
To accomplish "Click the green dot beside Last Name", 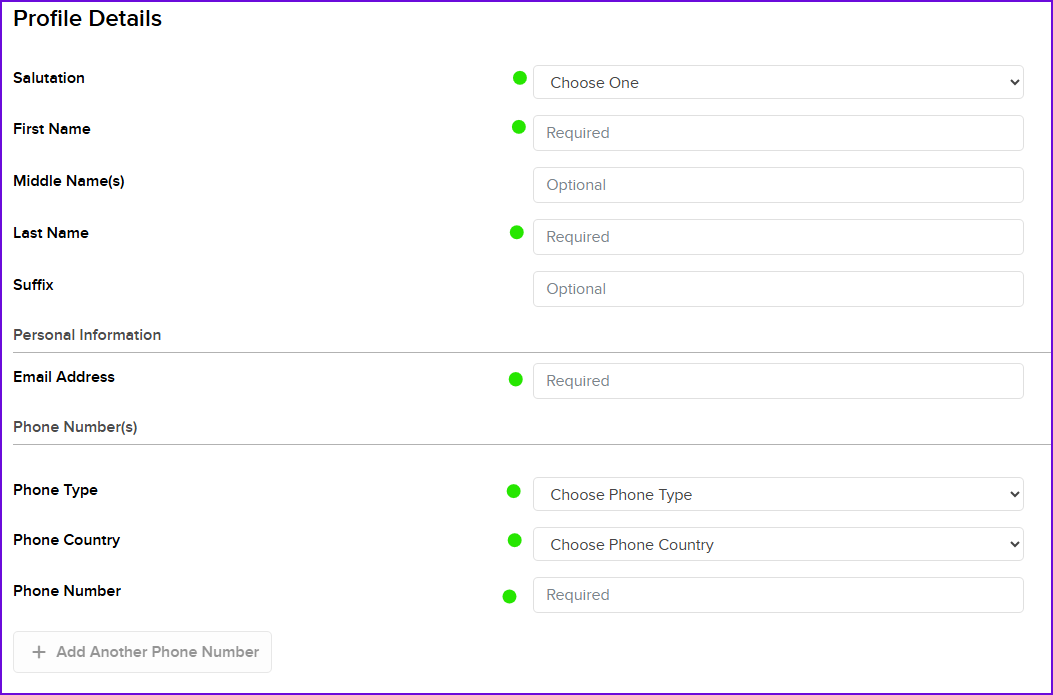I will [x=516, y=232].
